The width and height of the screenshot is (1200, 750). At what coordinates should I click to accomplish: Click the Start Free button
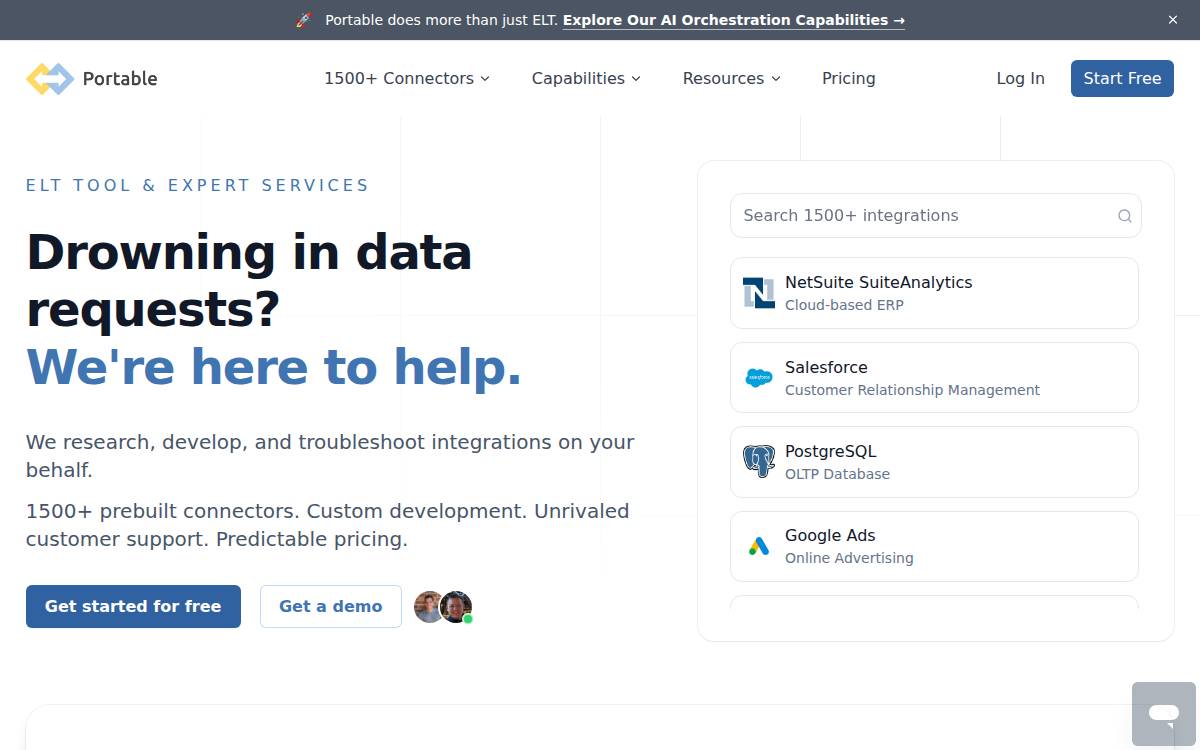point(1122,78)
